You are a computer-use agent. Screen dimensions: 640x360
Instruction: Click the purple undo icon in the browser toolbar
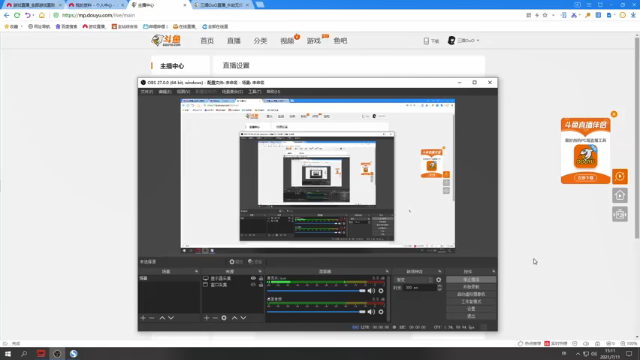point(27,15)
